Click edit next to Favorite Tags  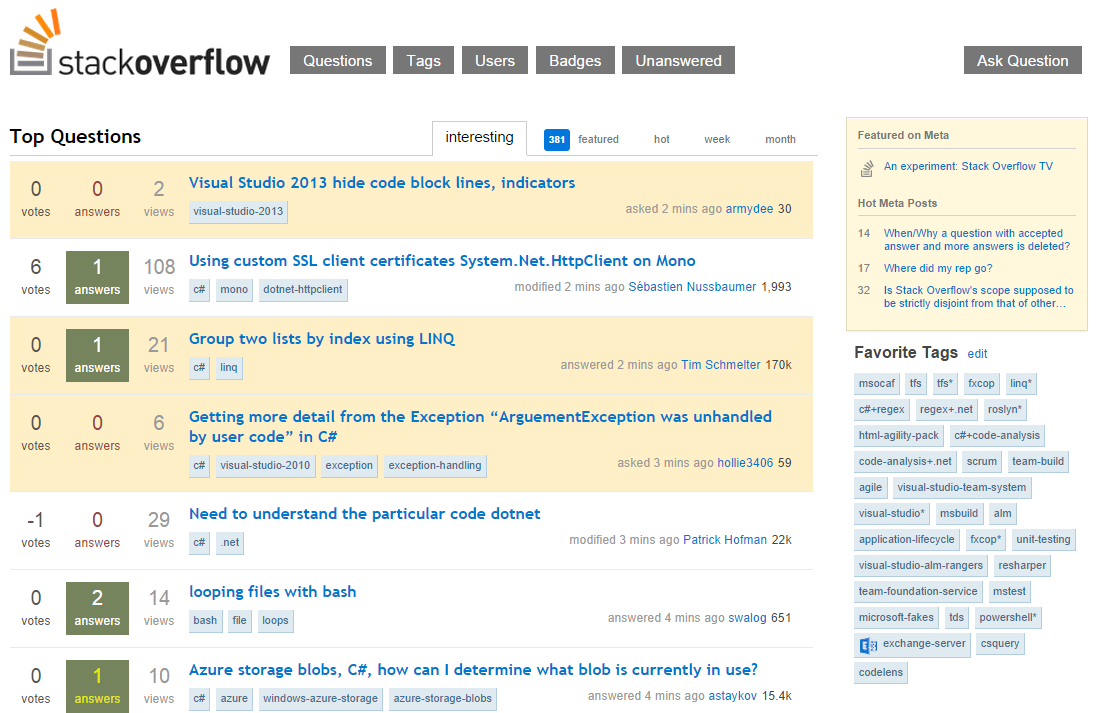pos(977,354)
